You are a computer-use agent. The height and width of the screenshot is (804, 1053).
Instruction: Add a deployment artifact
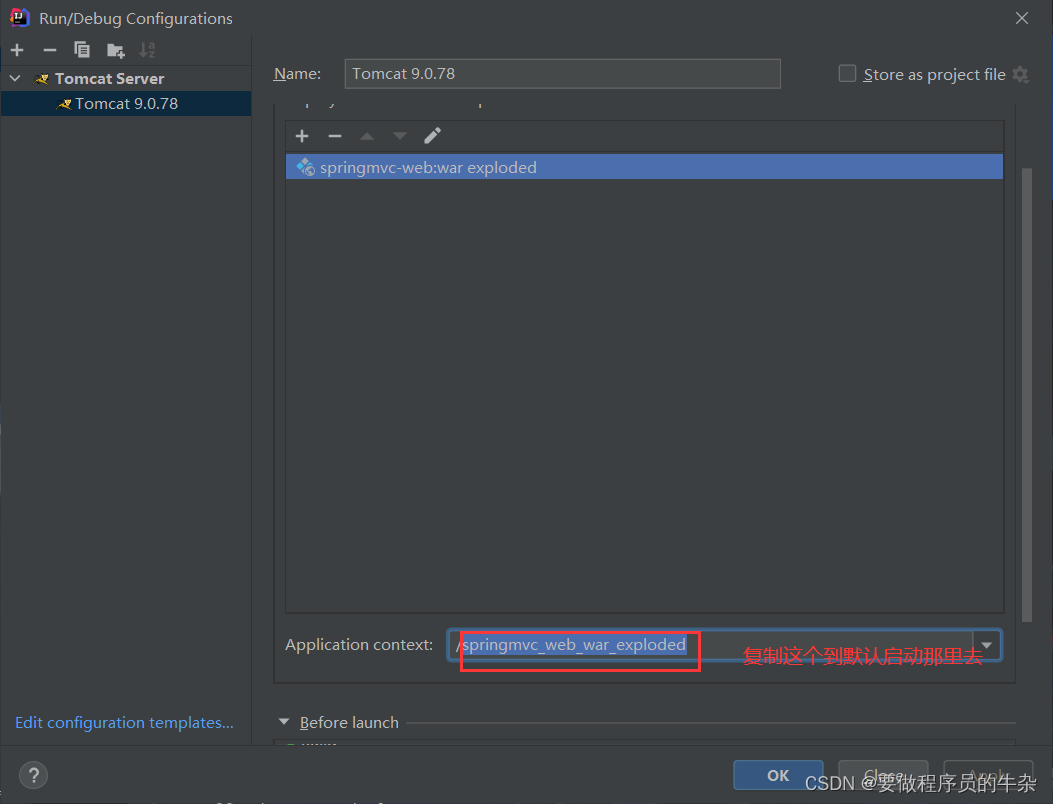point(301,135)
